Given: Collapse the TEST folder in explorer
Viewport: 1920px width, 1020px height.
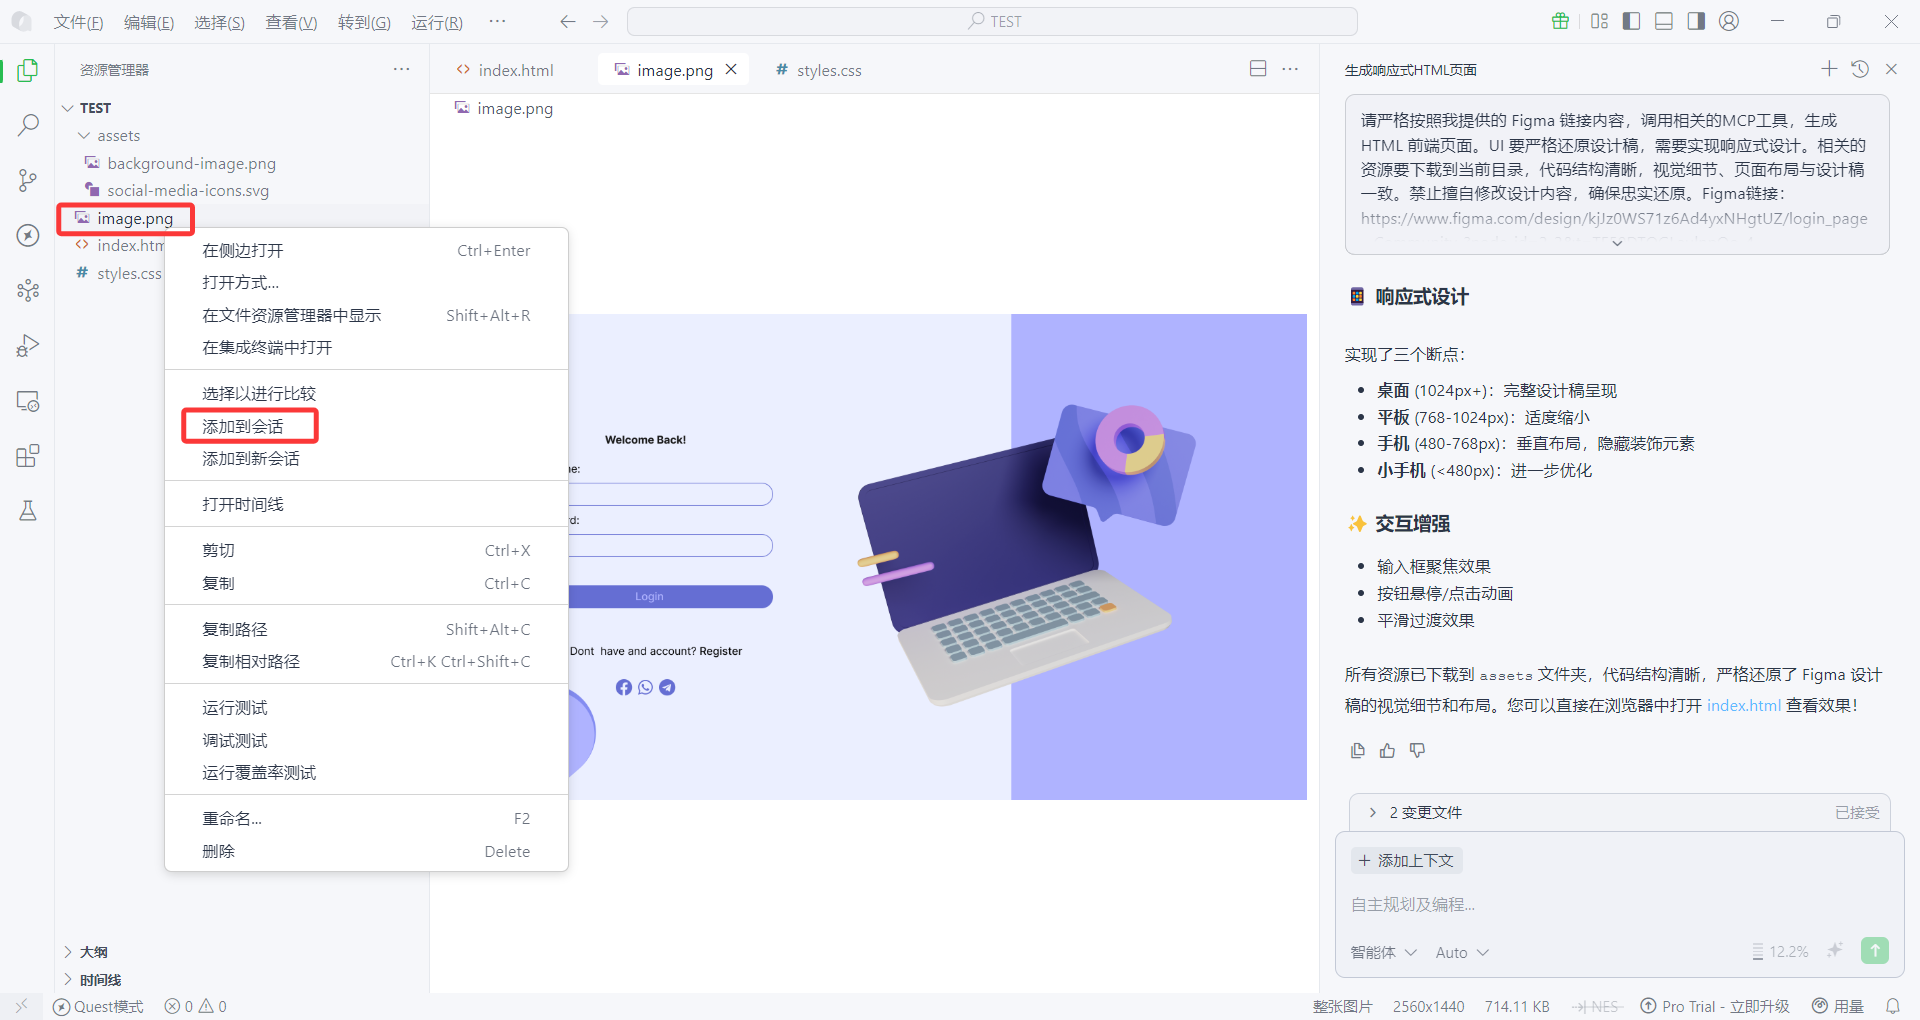Looking at the screenshot, I should click(x=67, y=107).
